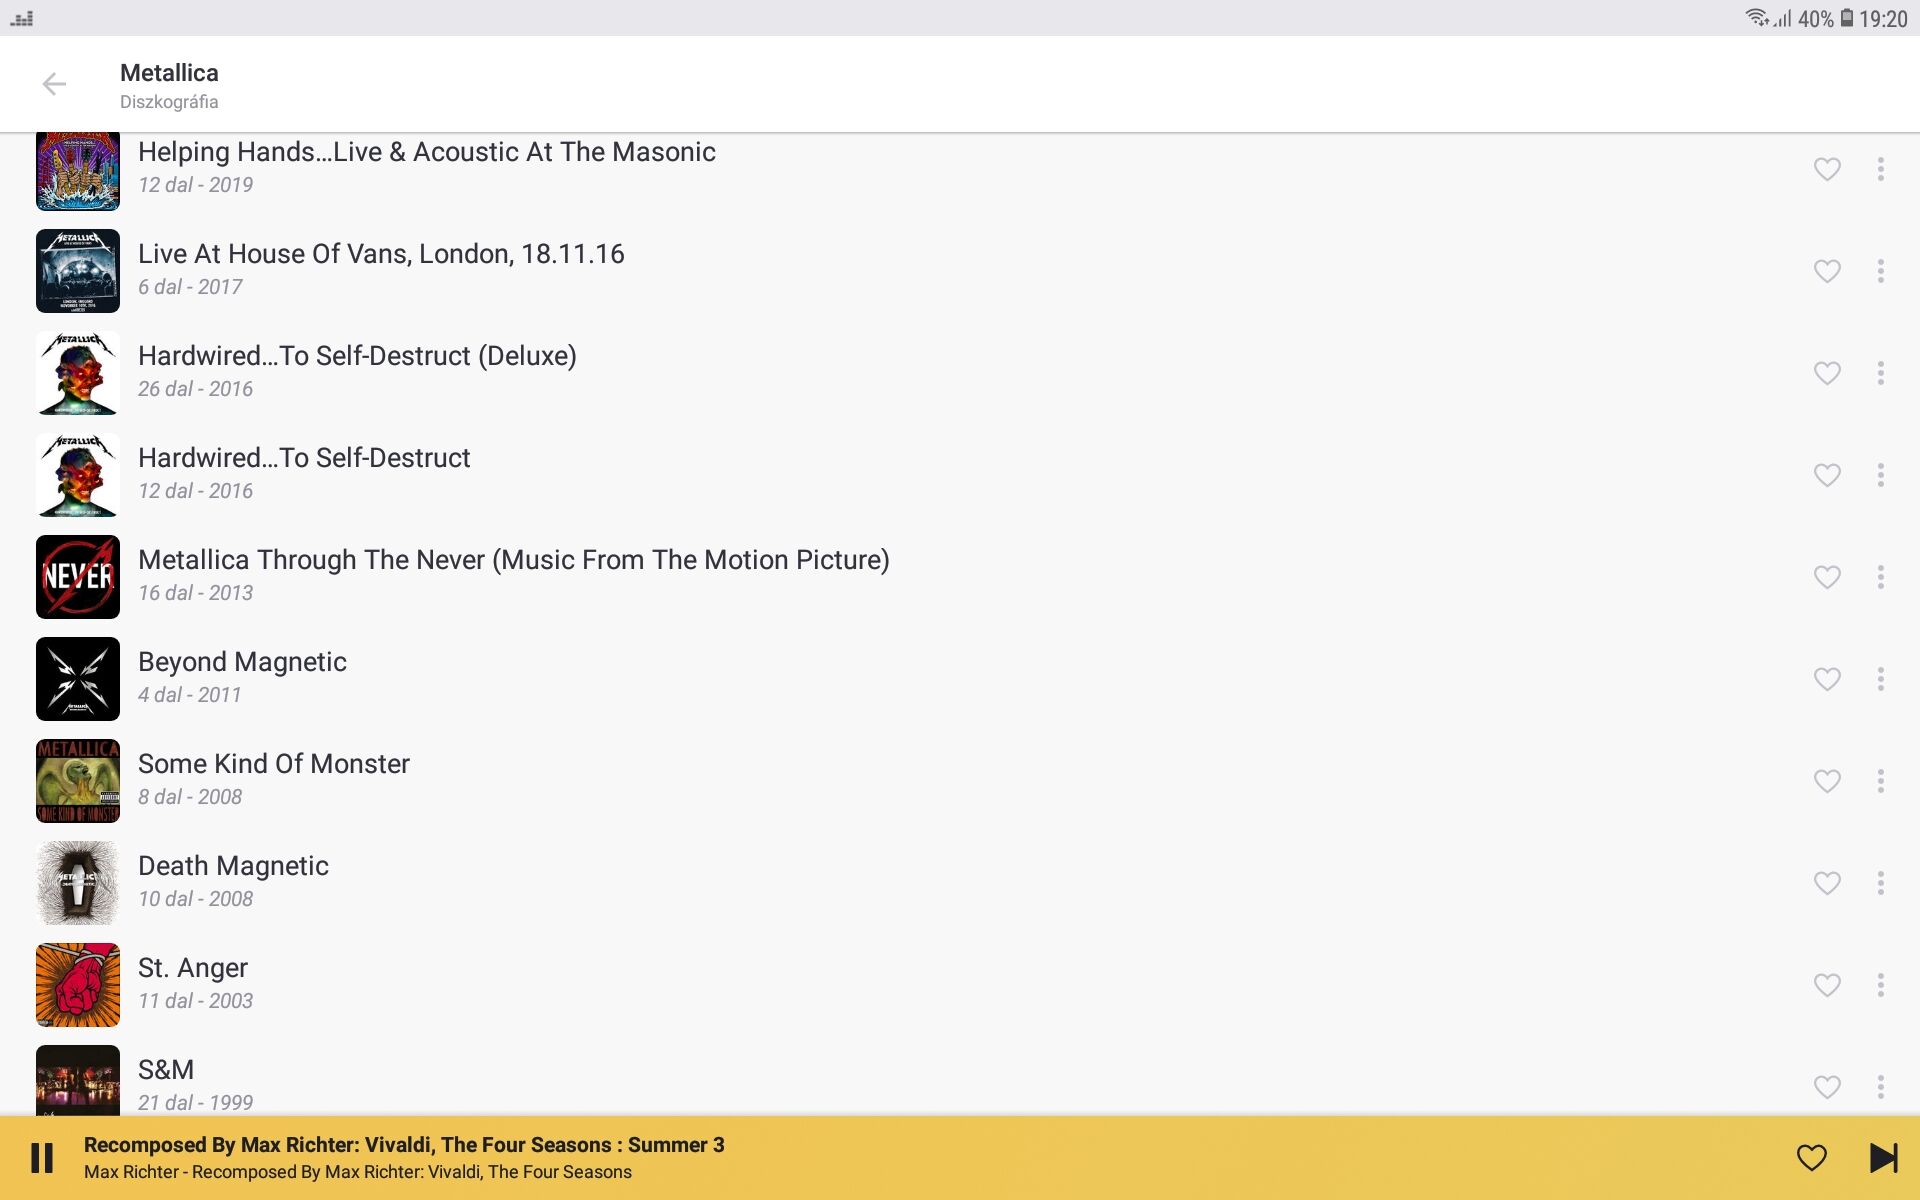Open more options for Live At House Of Vans
Screen dimensions: 1920x1200
pos(1881,271)
